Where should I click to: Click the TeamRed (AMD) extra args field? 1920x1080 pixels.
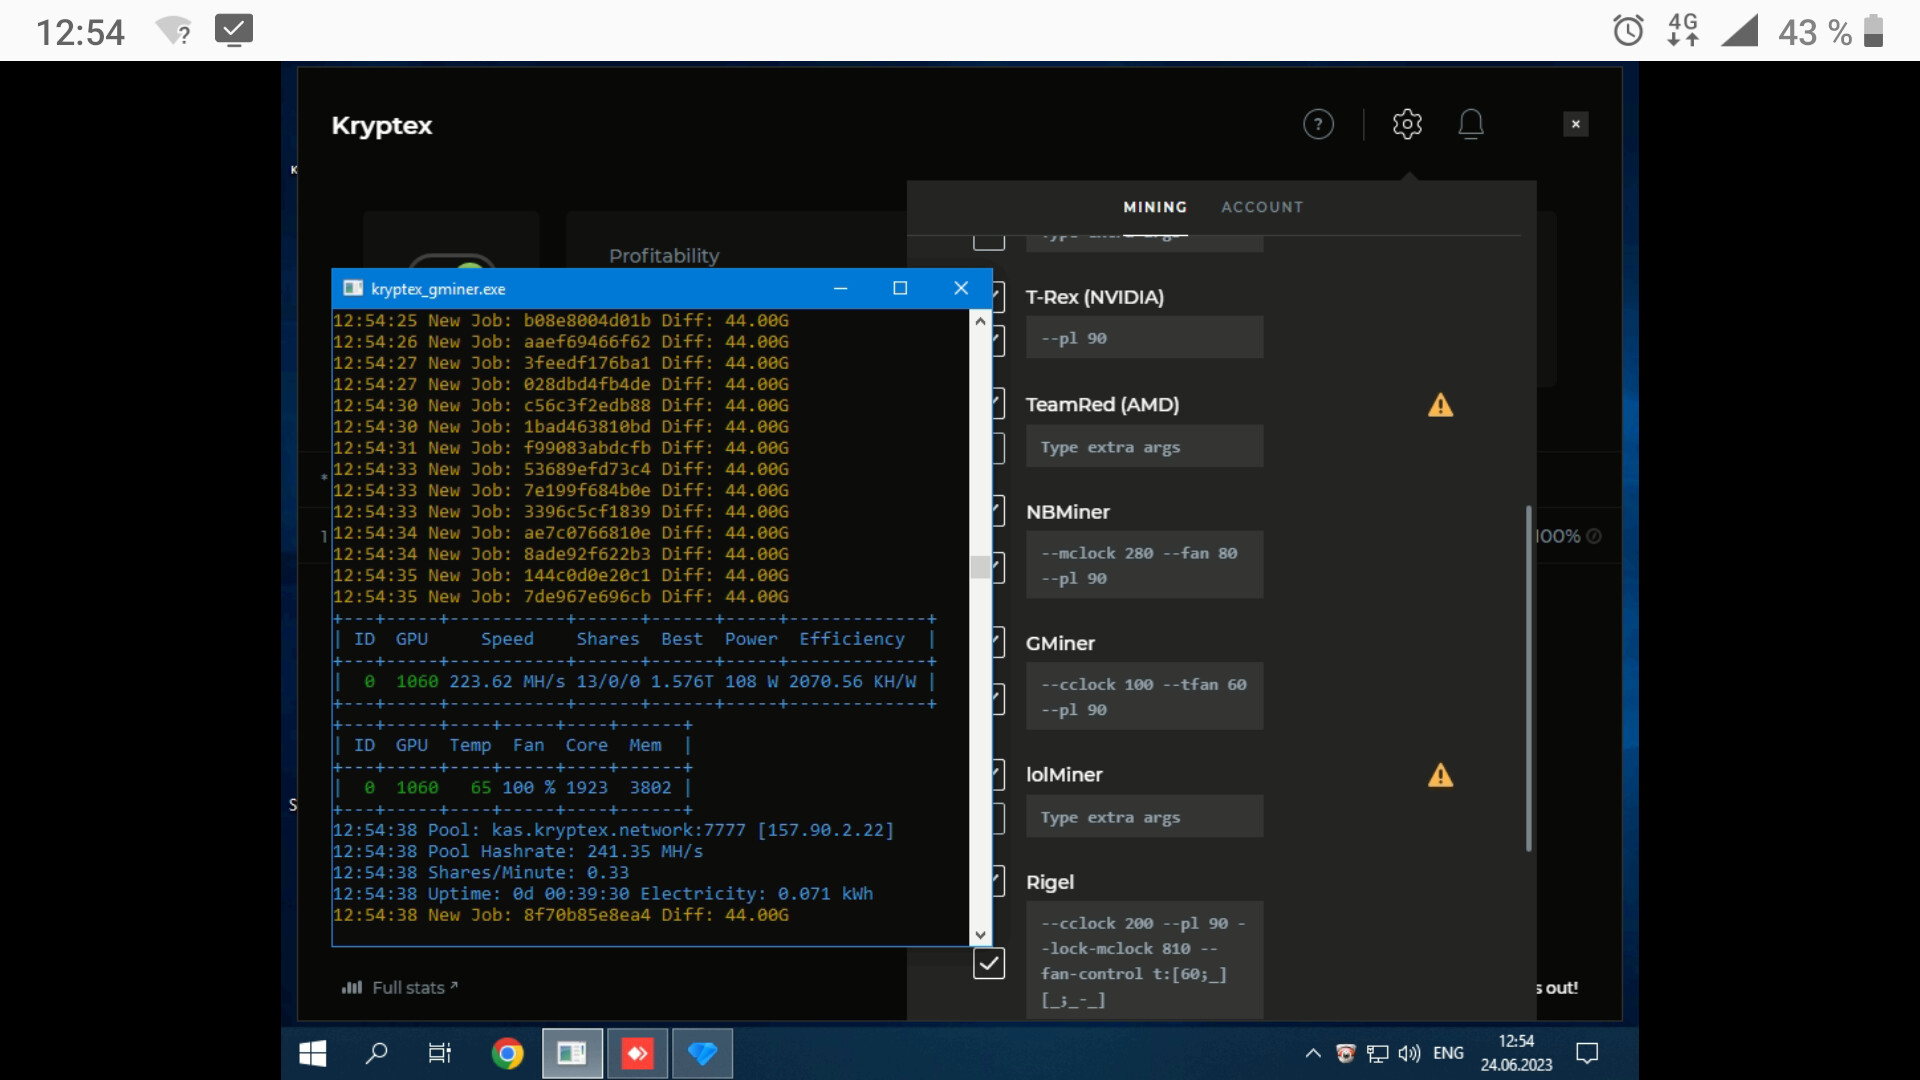tap(1144, 447)
